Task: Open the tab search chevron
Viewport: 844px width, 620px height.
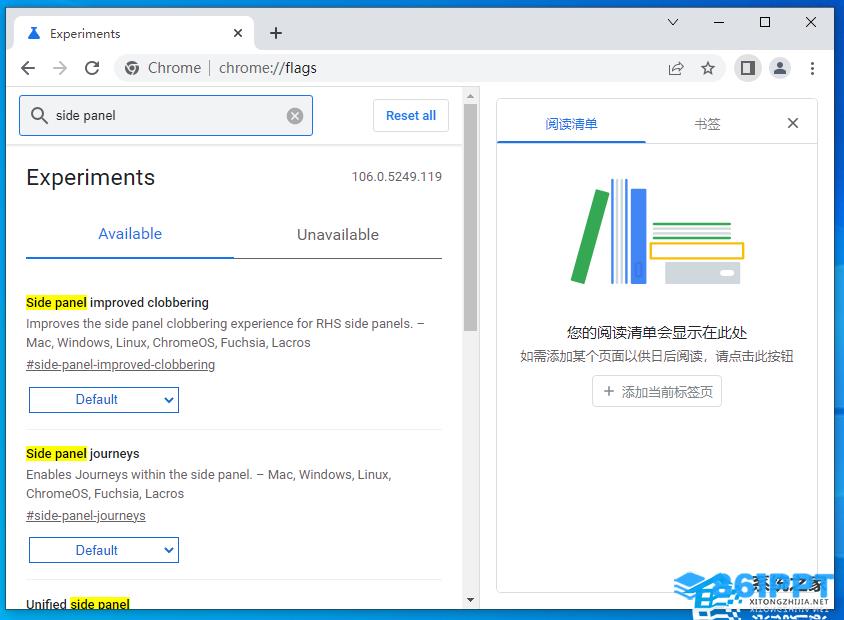Action: [x=673, y=22]
